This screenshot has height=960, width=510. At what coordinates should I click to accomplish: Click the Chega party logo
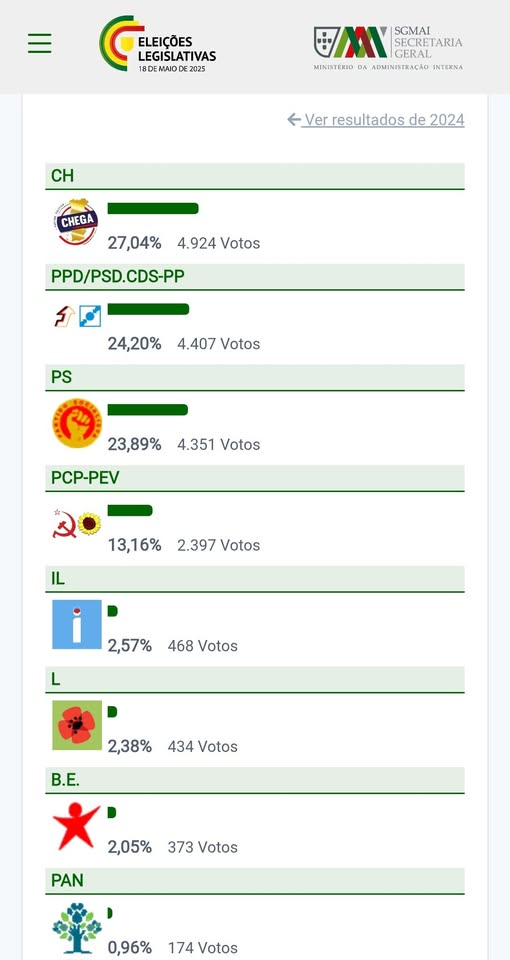76,222
